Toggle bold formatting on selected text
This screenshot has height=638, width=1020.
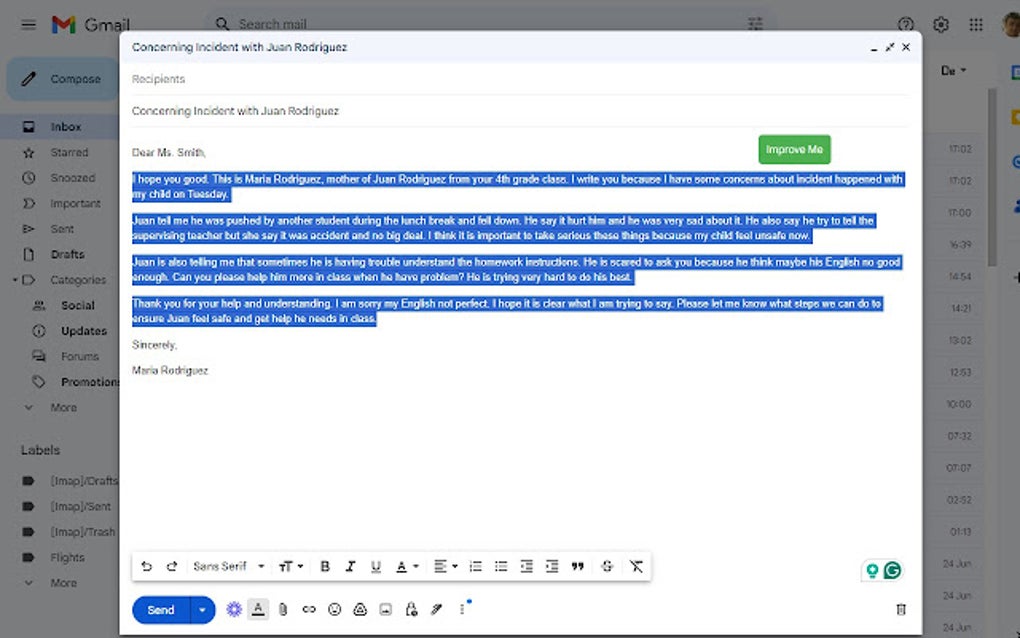click(x=324, y=566)
